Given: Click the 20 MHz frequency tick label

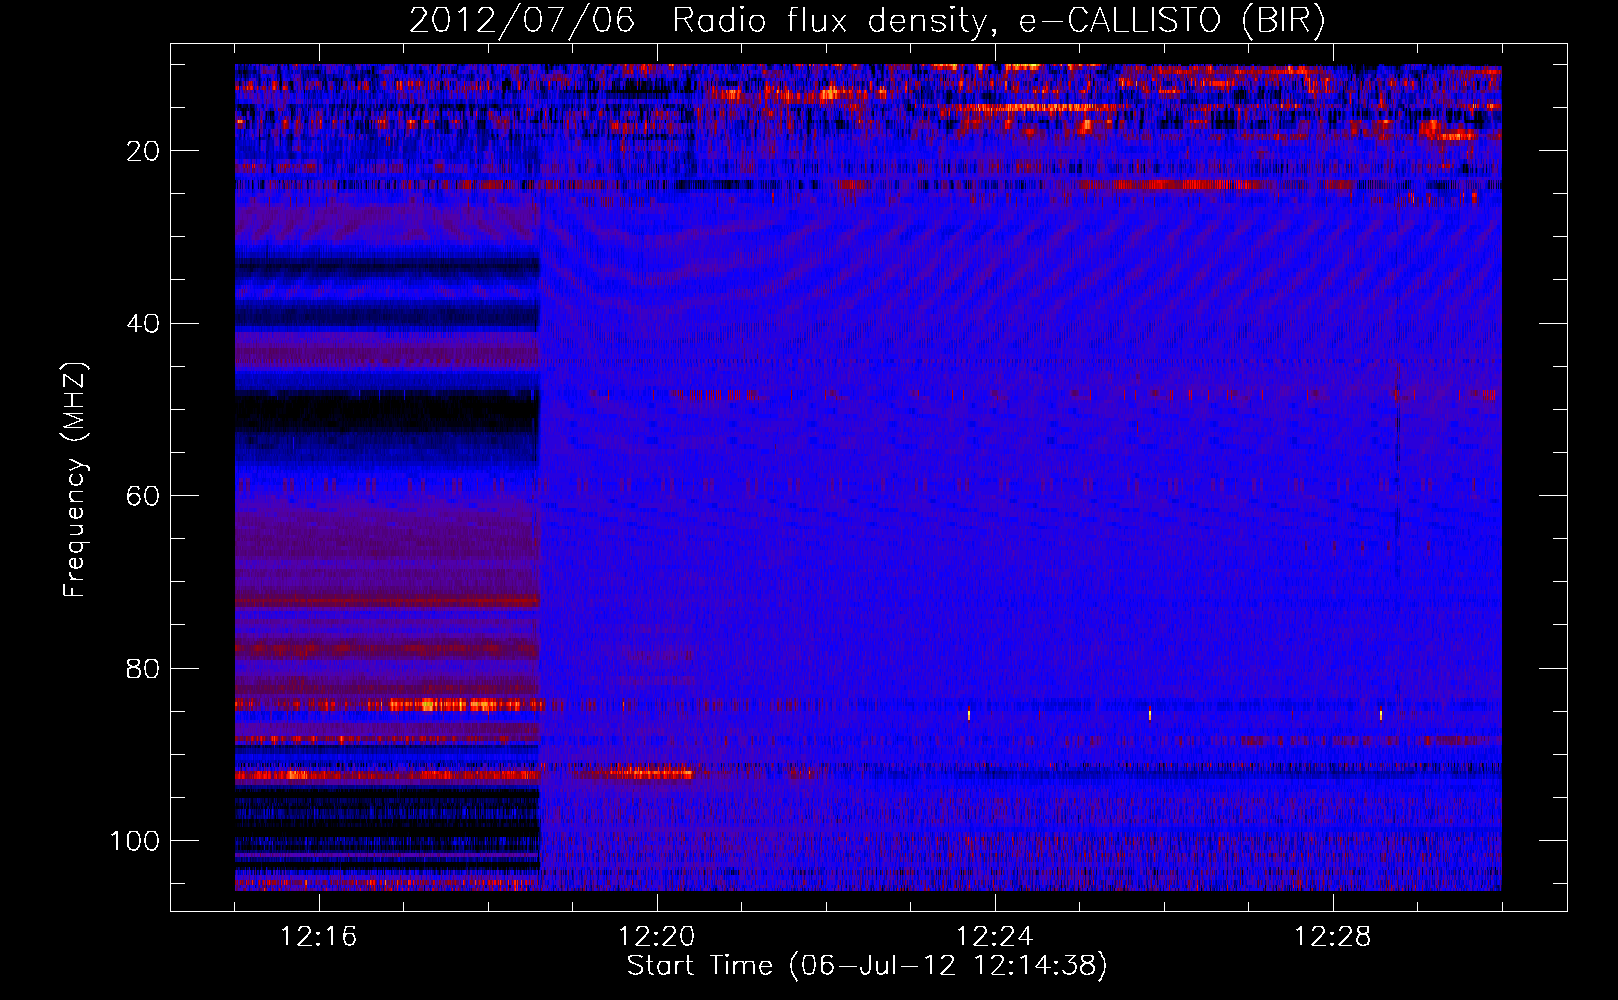Looking at the screenshot, I should [143, 151].
